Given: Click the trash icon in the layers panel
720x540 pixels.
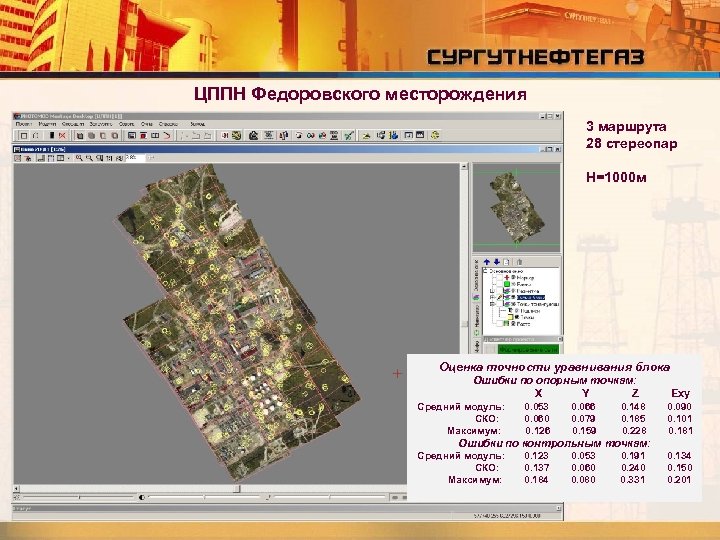Looking at the screenshot, I should click(519, 262).
